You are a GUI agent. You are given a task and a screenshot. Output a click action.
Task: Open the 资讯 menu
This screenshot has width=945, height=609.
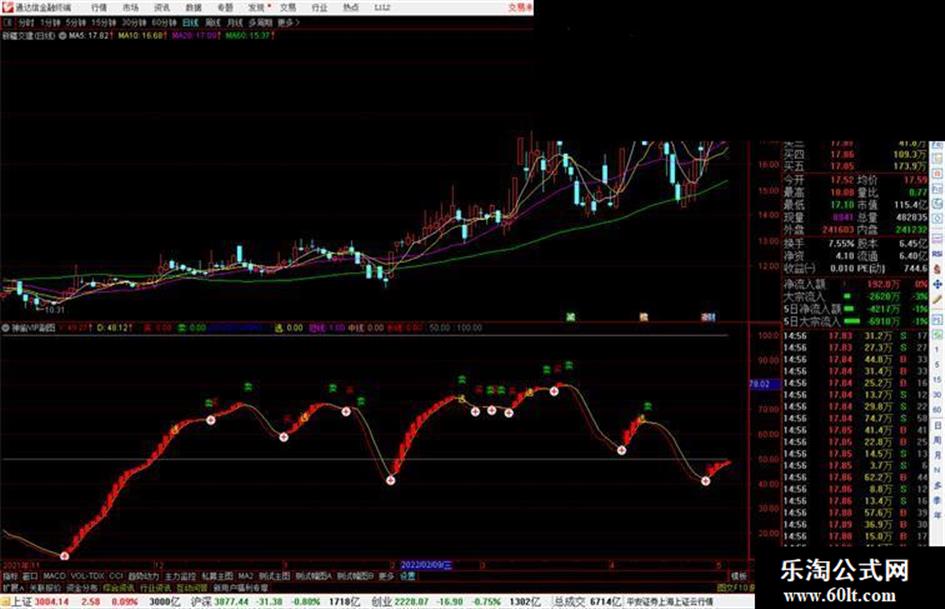pos(162,8)
